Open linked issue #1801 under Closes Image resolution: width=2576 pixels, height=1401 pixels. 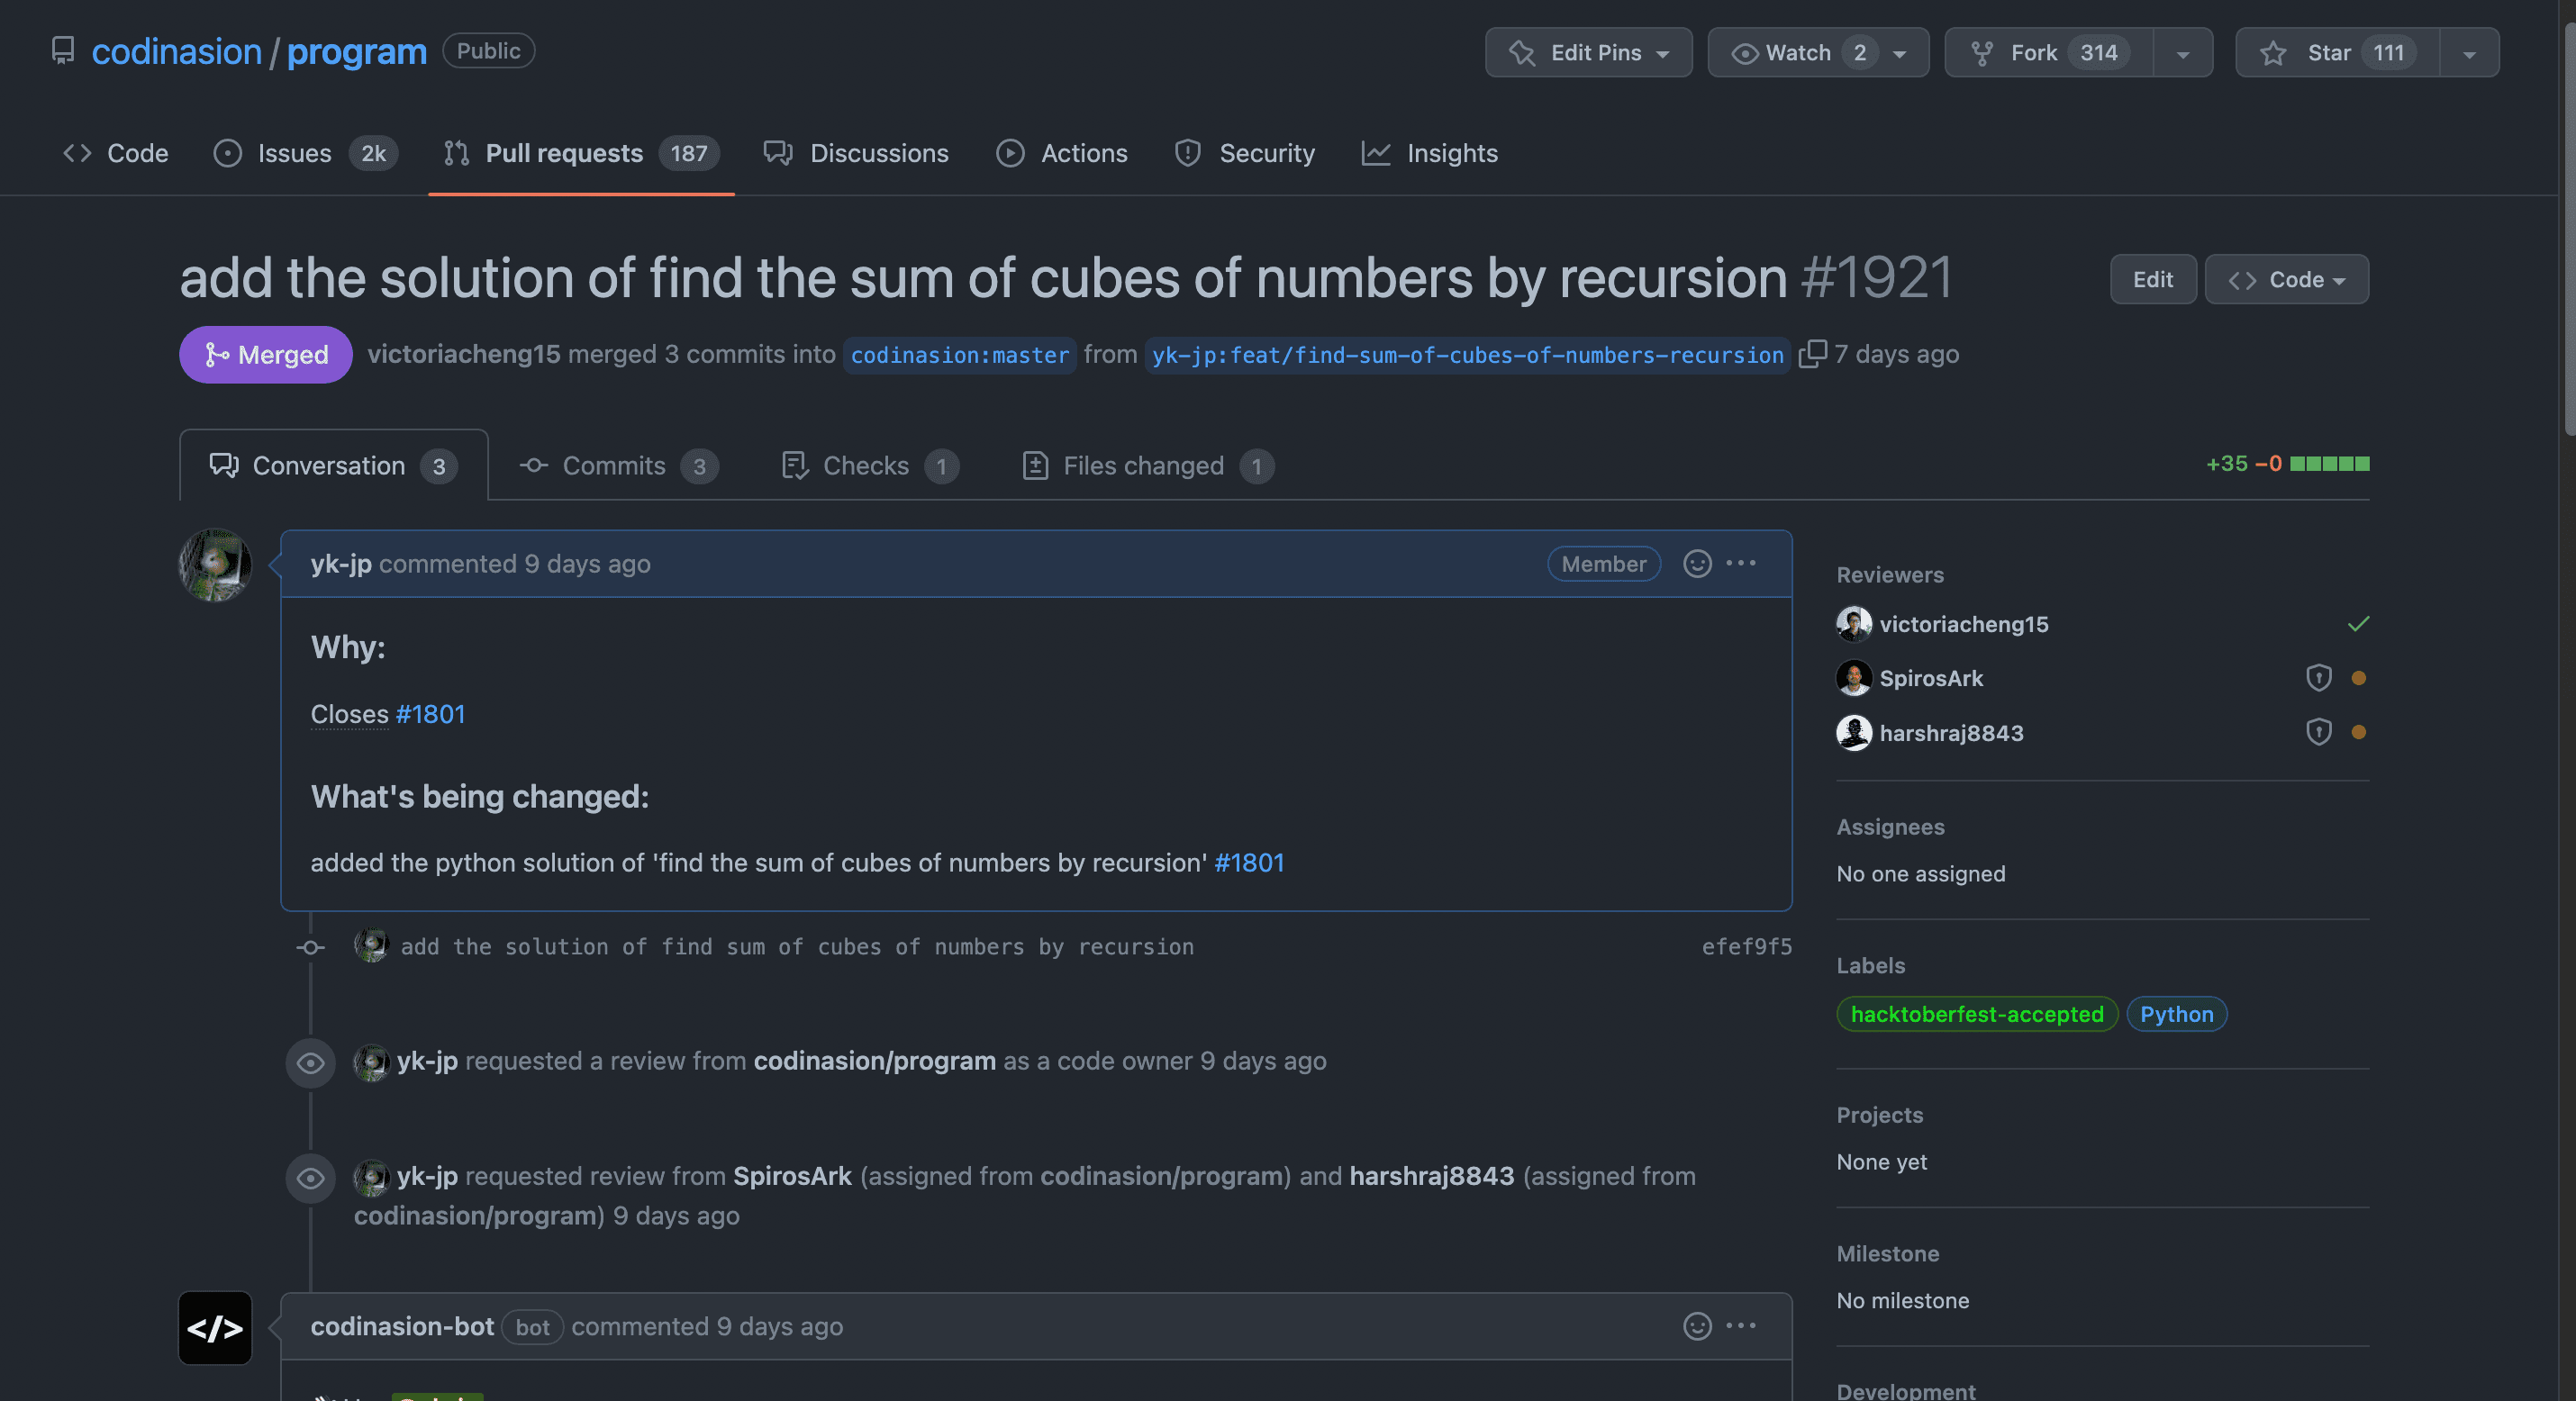pyautogui.click(x=430, y=714)
